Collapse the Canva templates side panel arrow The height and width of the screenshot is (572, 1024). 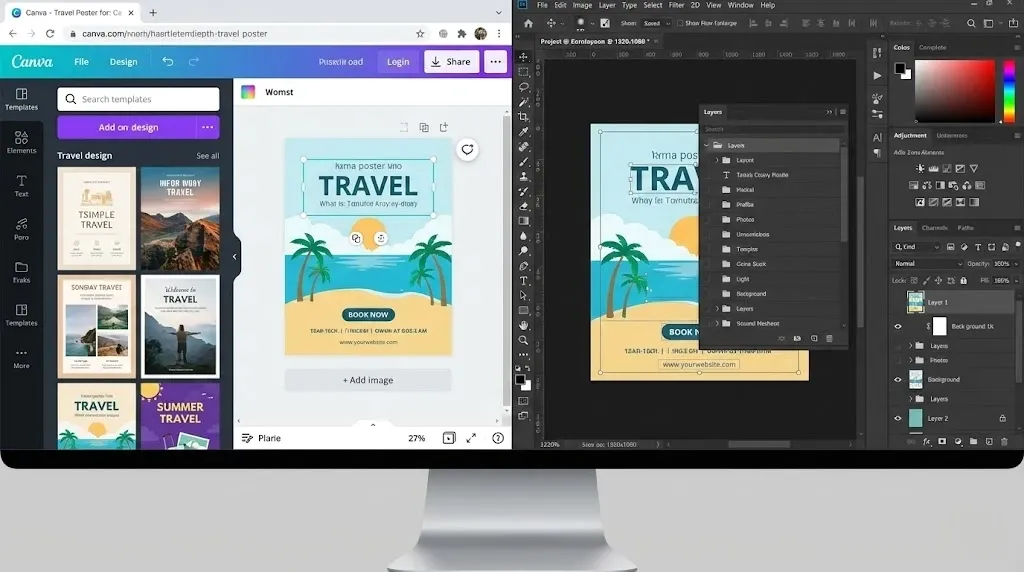[x=235, y=257]
